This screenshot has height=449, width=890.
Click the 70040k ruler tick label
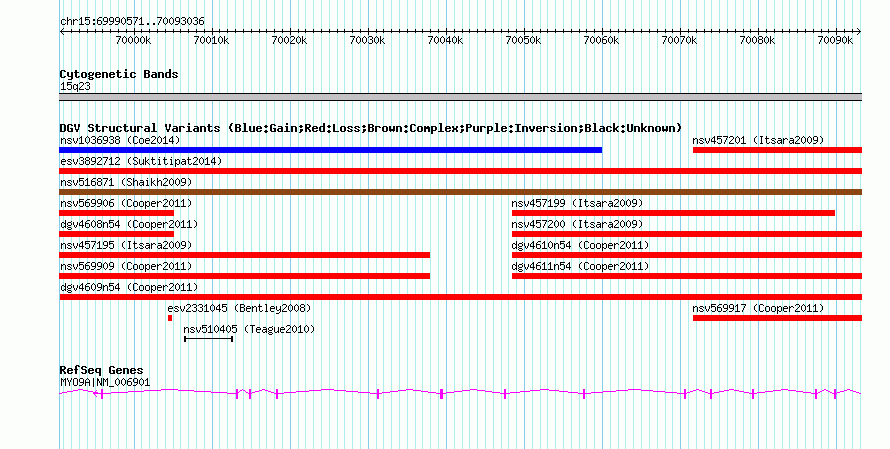coord(445,41)
